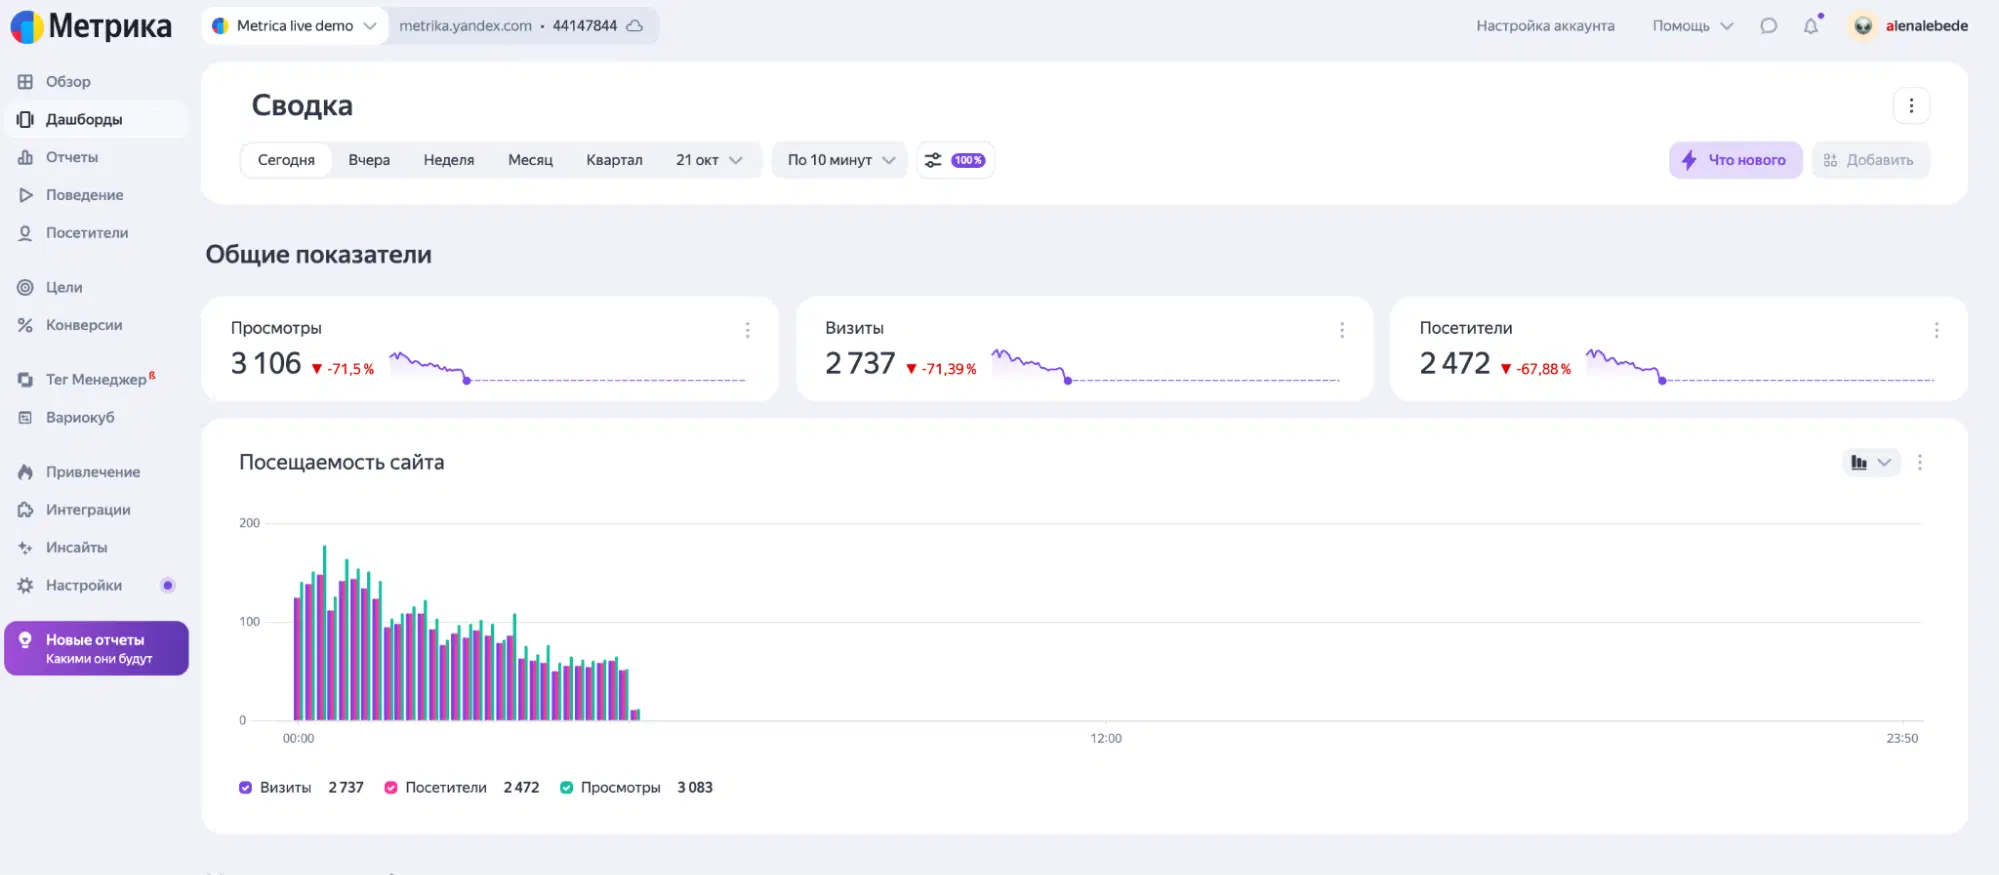Click the Новые отчеты promo banner
This screenshot has height=875, width=1999.
click(97, 648)
